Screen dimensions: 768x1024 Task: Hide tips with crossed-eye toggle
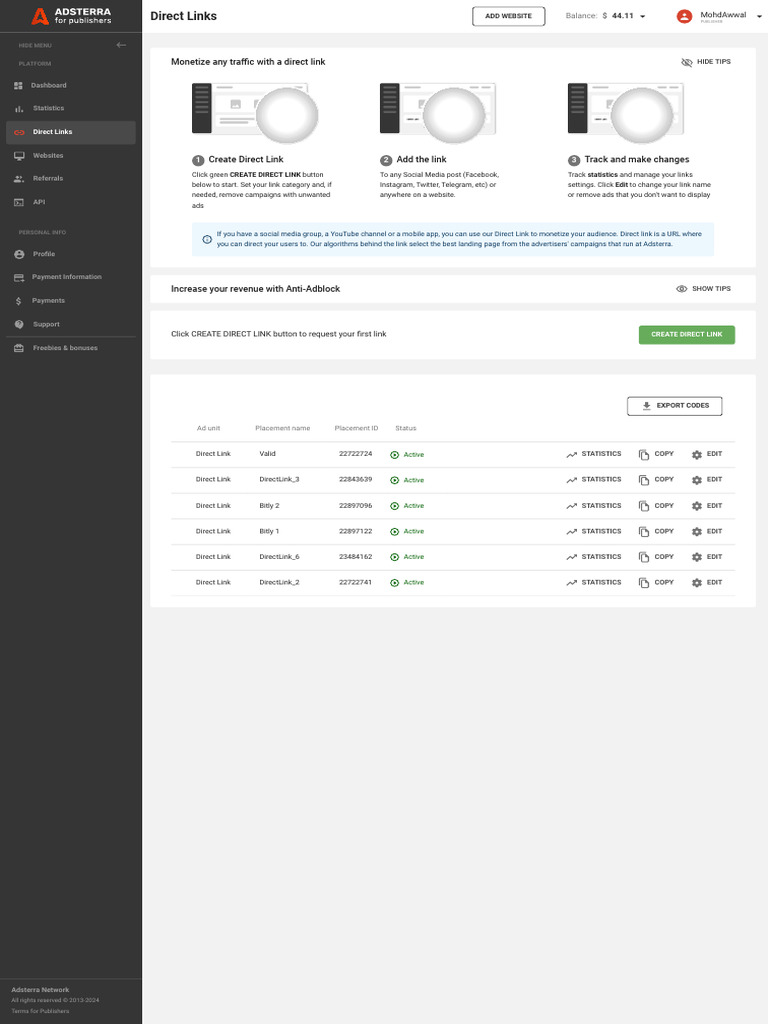coord(706,62)
